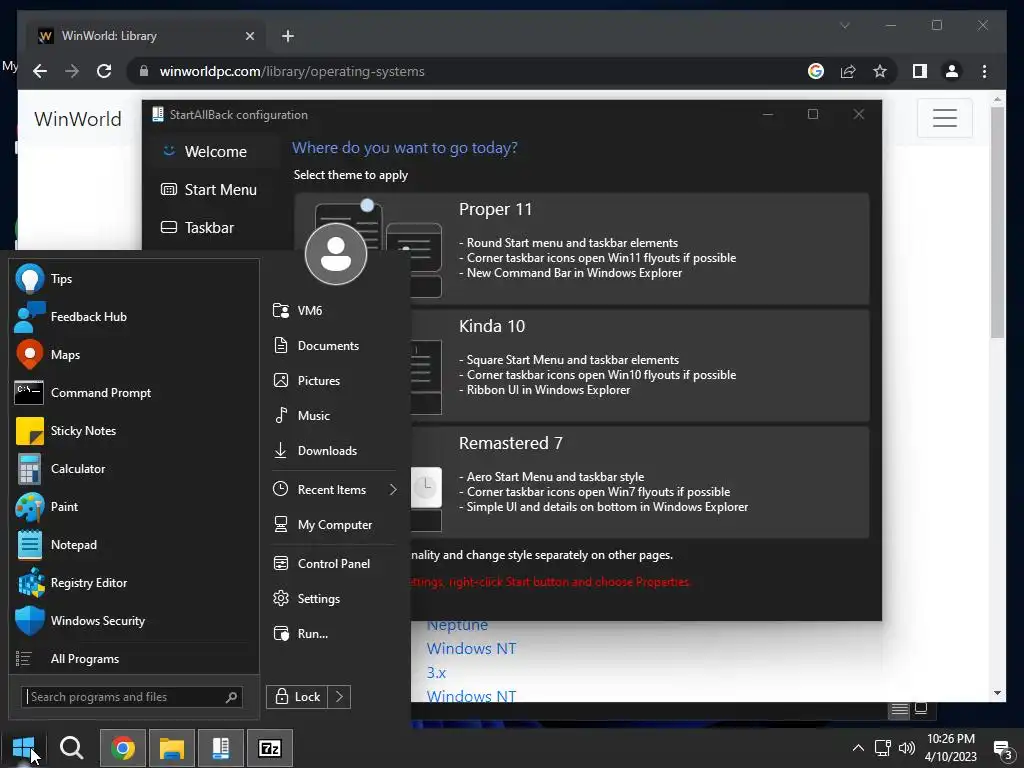Expand Recent Items submenu
The height and width of the screenshot is (768, 1024).
pos(334,489)
